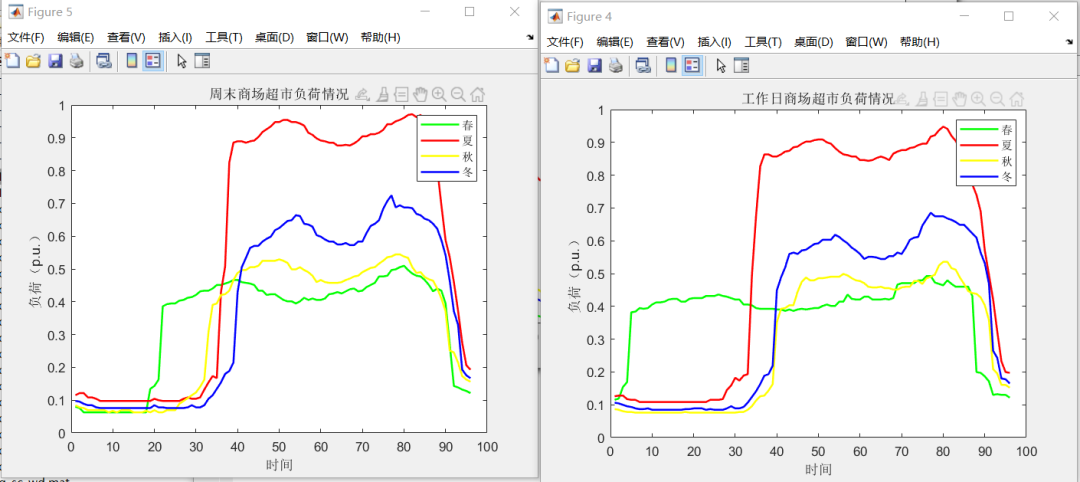Viewport: 1080px width, 482px height.
Task: Select zoom in magnifier above Figure 4 axes
Action: tap(978, 99)
